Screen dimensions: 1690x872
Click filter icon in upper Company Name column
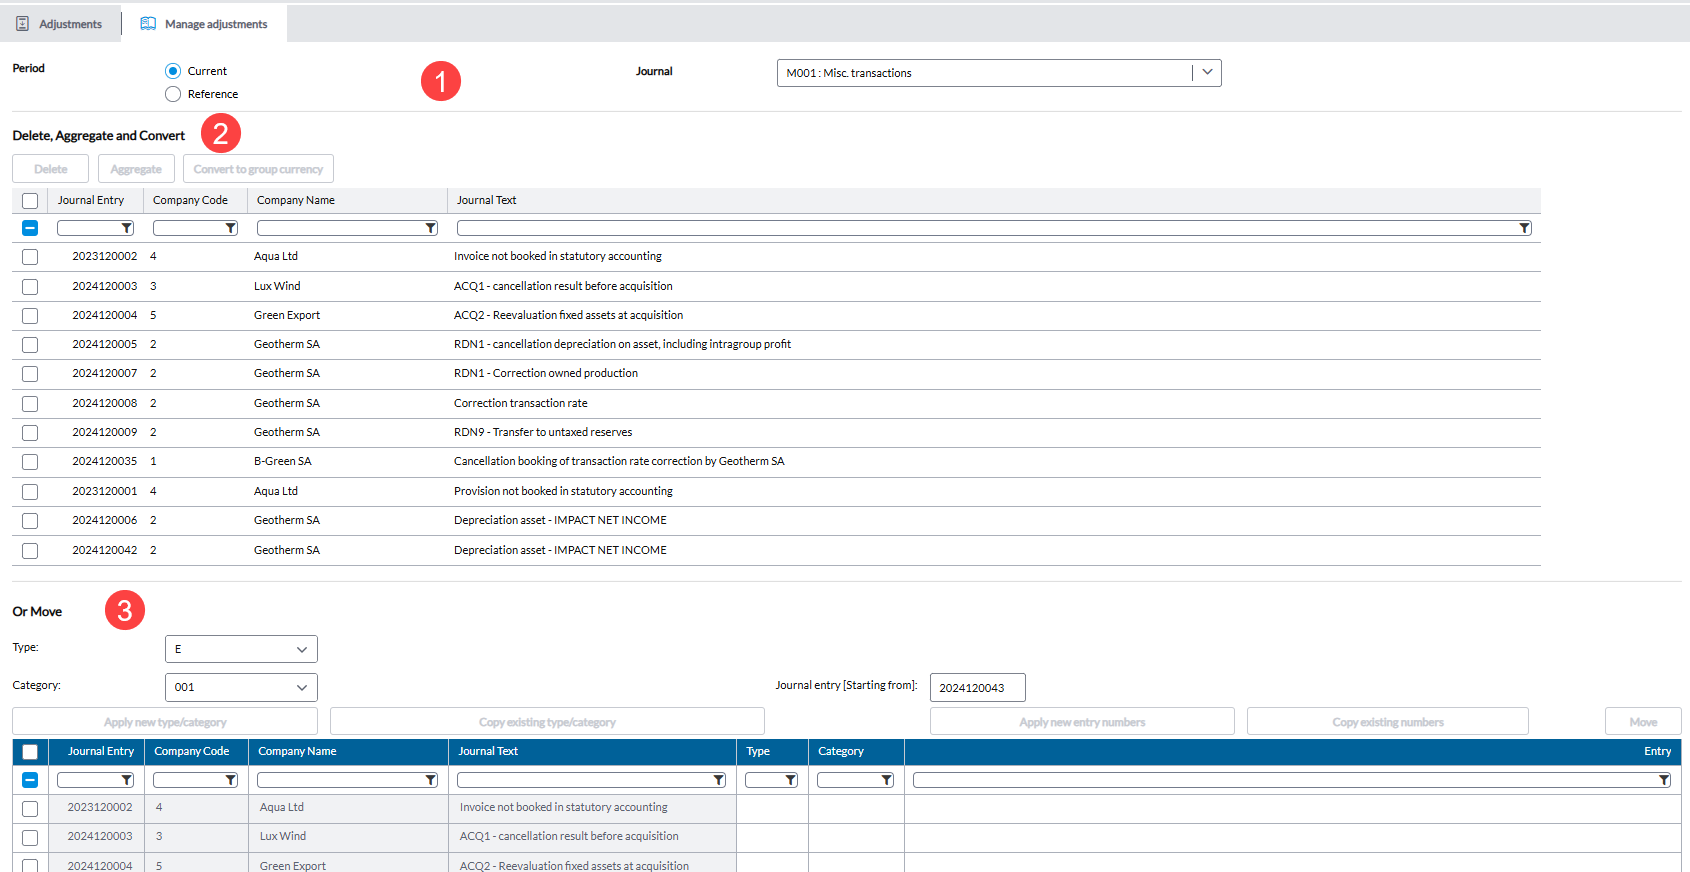431,228
